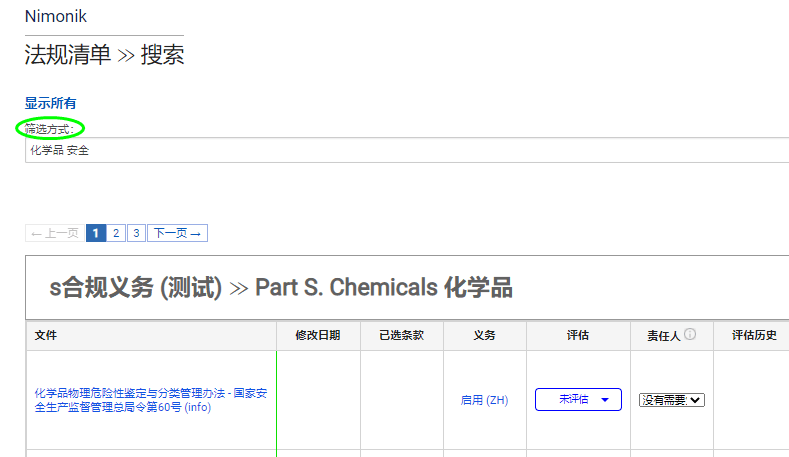Click the 修改日期 column header
The width and height of the screenshot is (789, 457).
pyautogui.click(x=317, y=336)
